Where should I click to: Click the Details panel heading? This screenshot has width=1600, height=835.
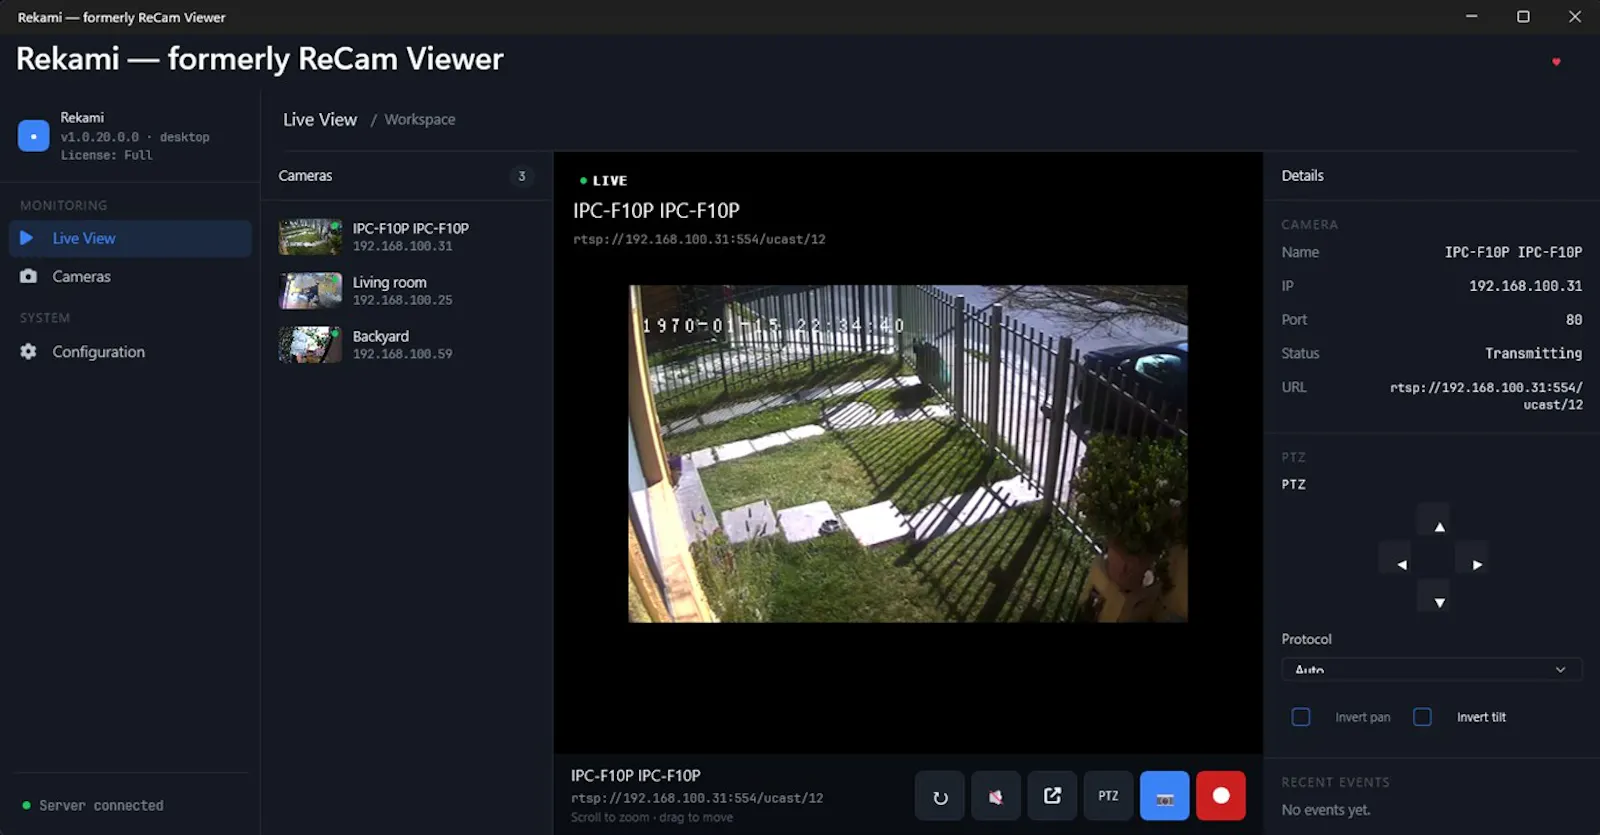pyautogui.click(x=1302, y=176)
